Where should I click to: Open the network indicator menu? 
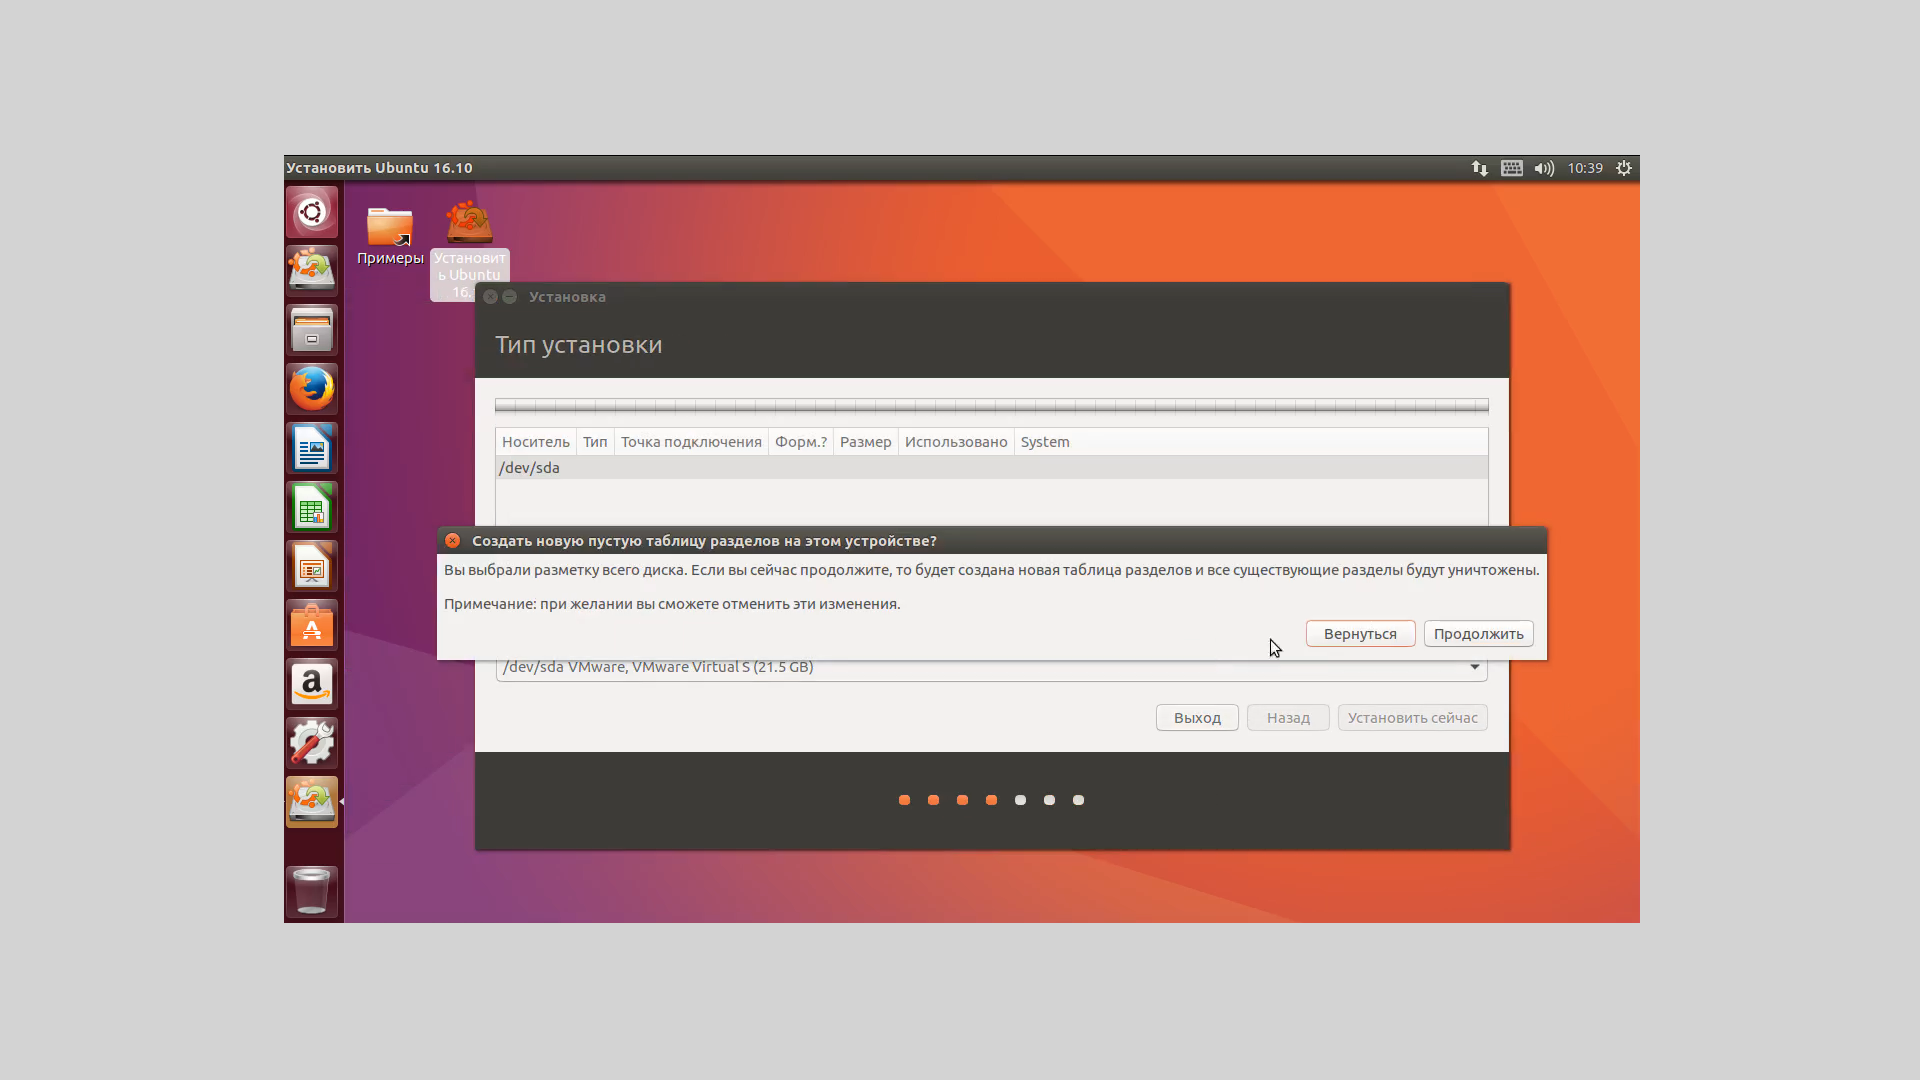[x=1479, y=168]
